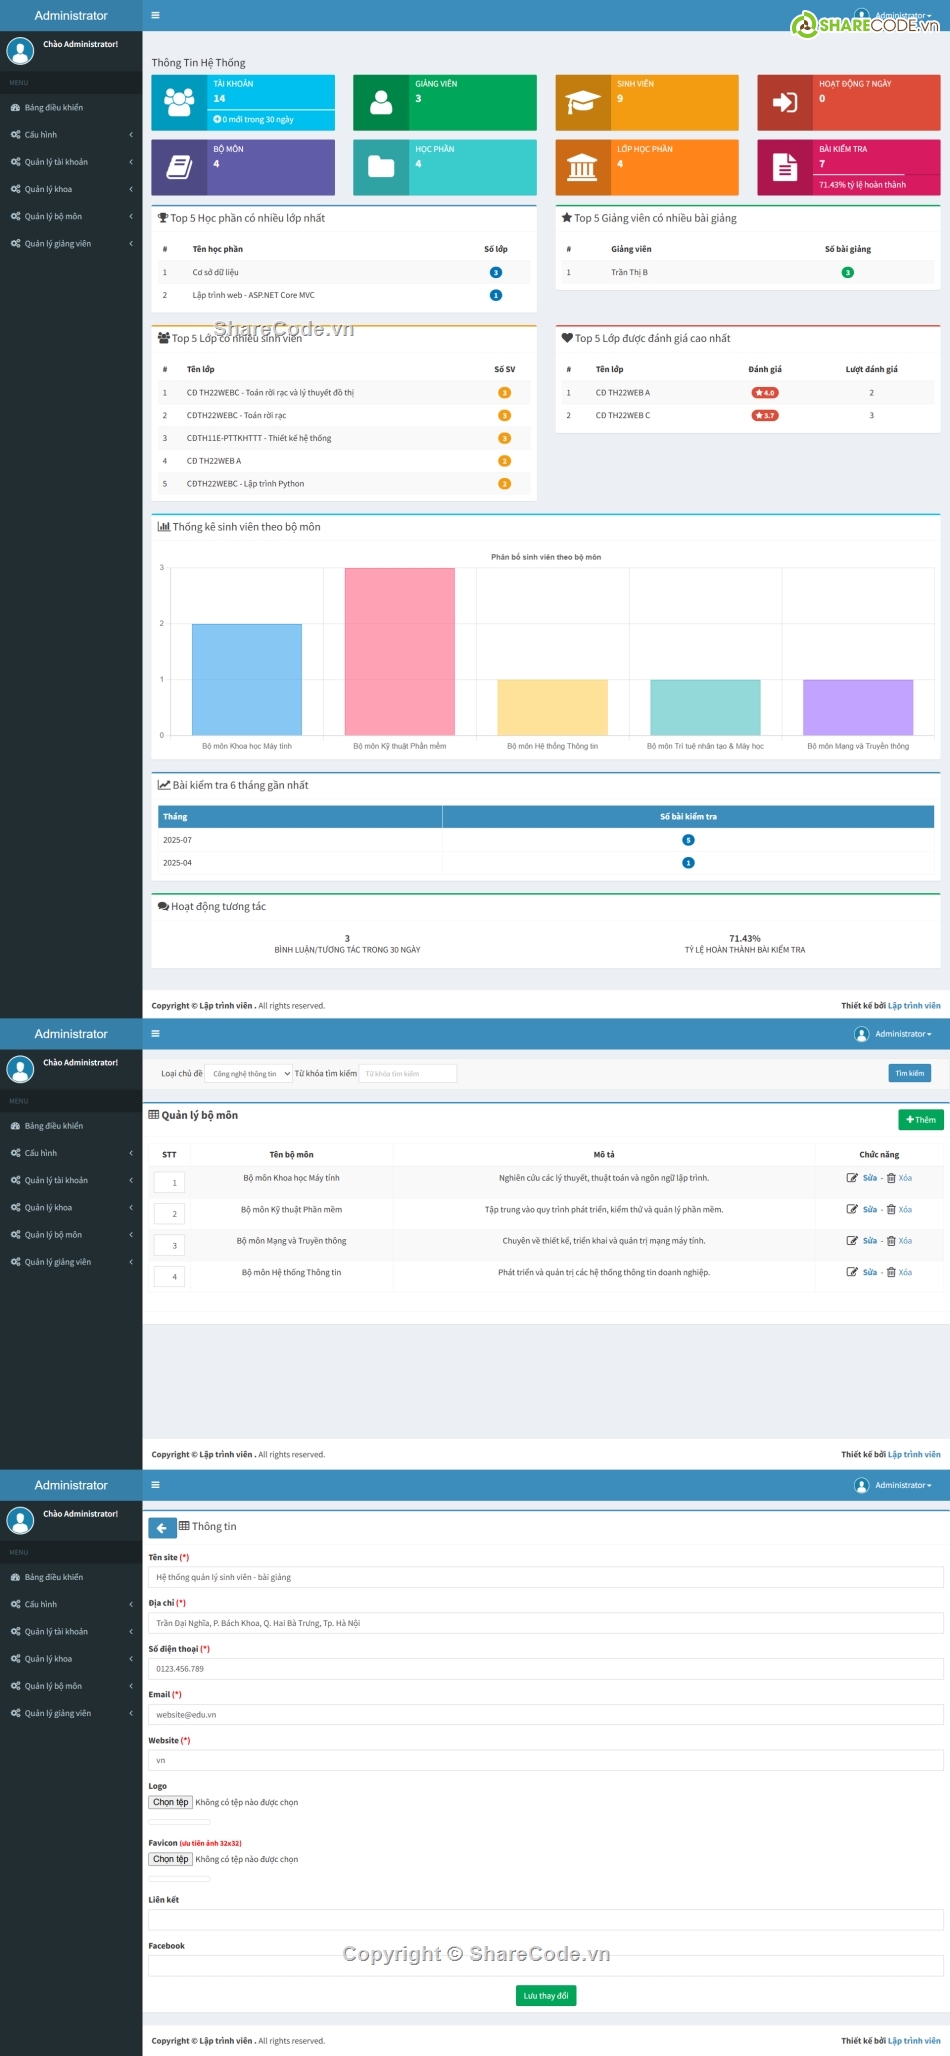Click the folder icon on Học phần card
The width and height of the screenshot is (950, 2056).
381,167
